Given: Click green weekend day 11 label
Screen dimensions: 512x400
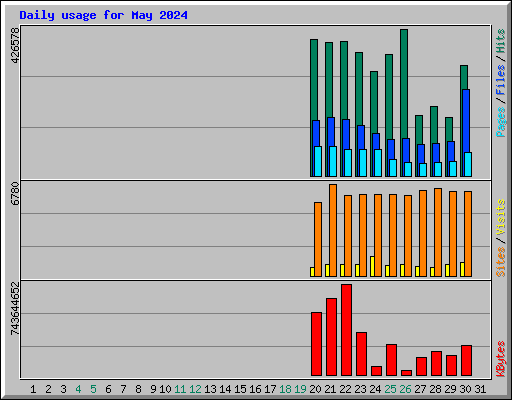Looking at the screenshot, I should [180, 389].
